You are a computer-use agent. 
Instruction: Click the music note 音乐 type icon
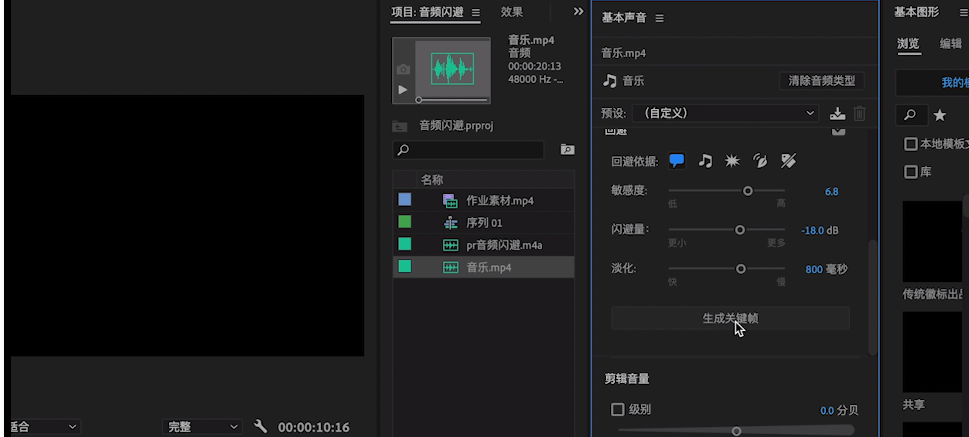[610, 81]
